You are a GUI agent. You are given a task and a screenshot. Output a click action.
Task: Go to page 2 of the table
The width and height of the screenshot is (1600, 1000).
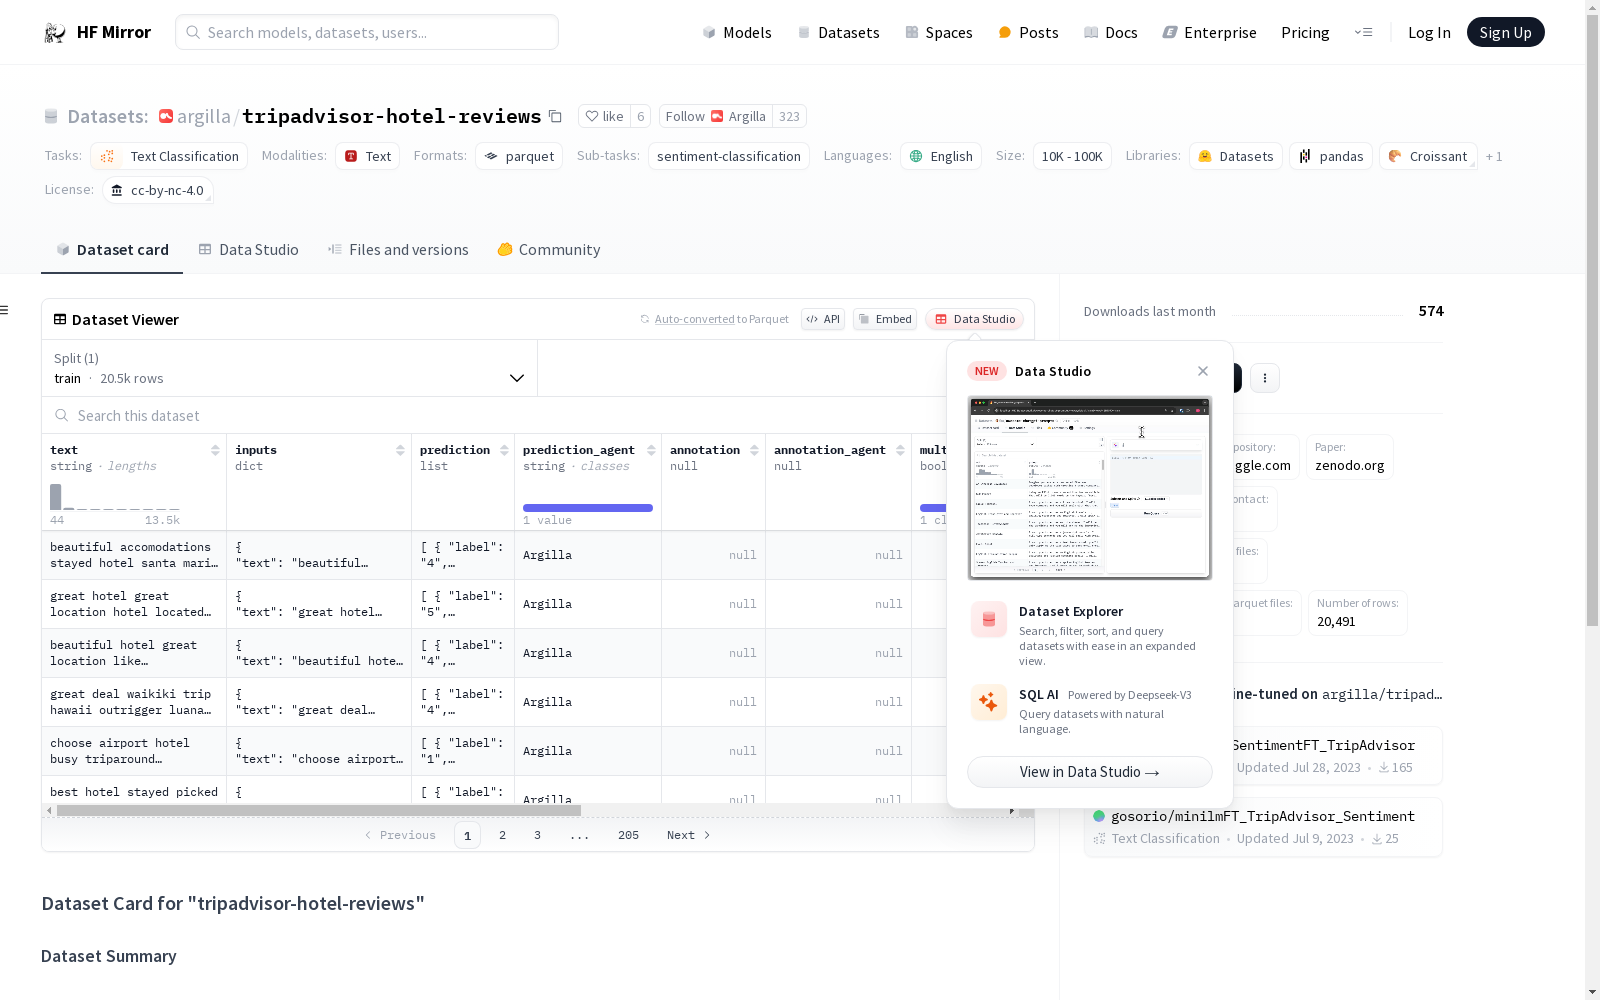[502, 835]
